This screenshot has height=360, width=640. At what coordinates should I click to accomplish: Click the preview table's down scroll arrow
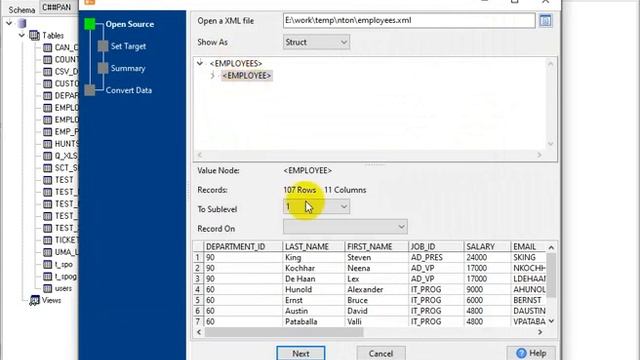(551, 321)
